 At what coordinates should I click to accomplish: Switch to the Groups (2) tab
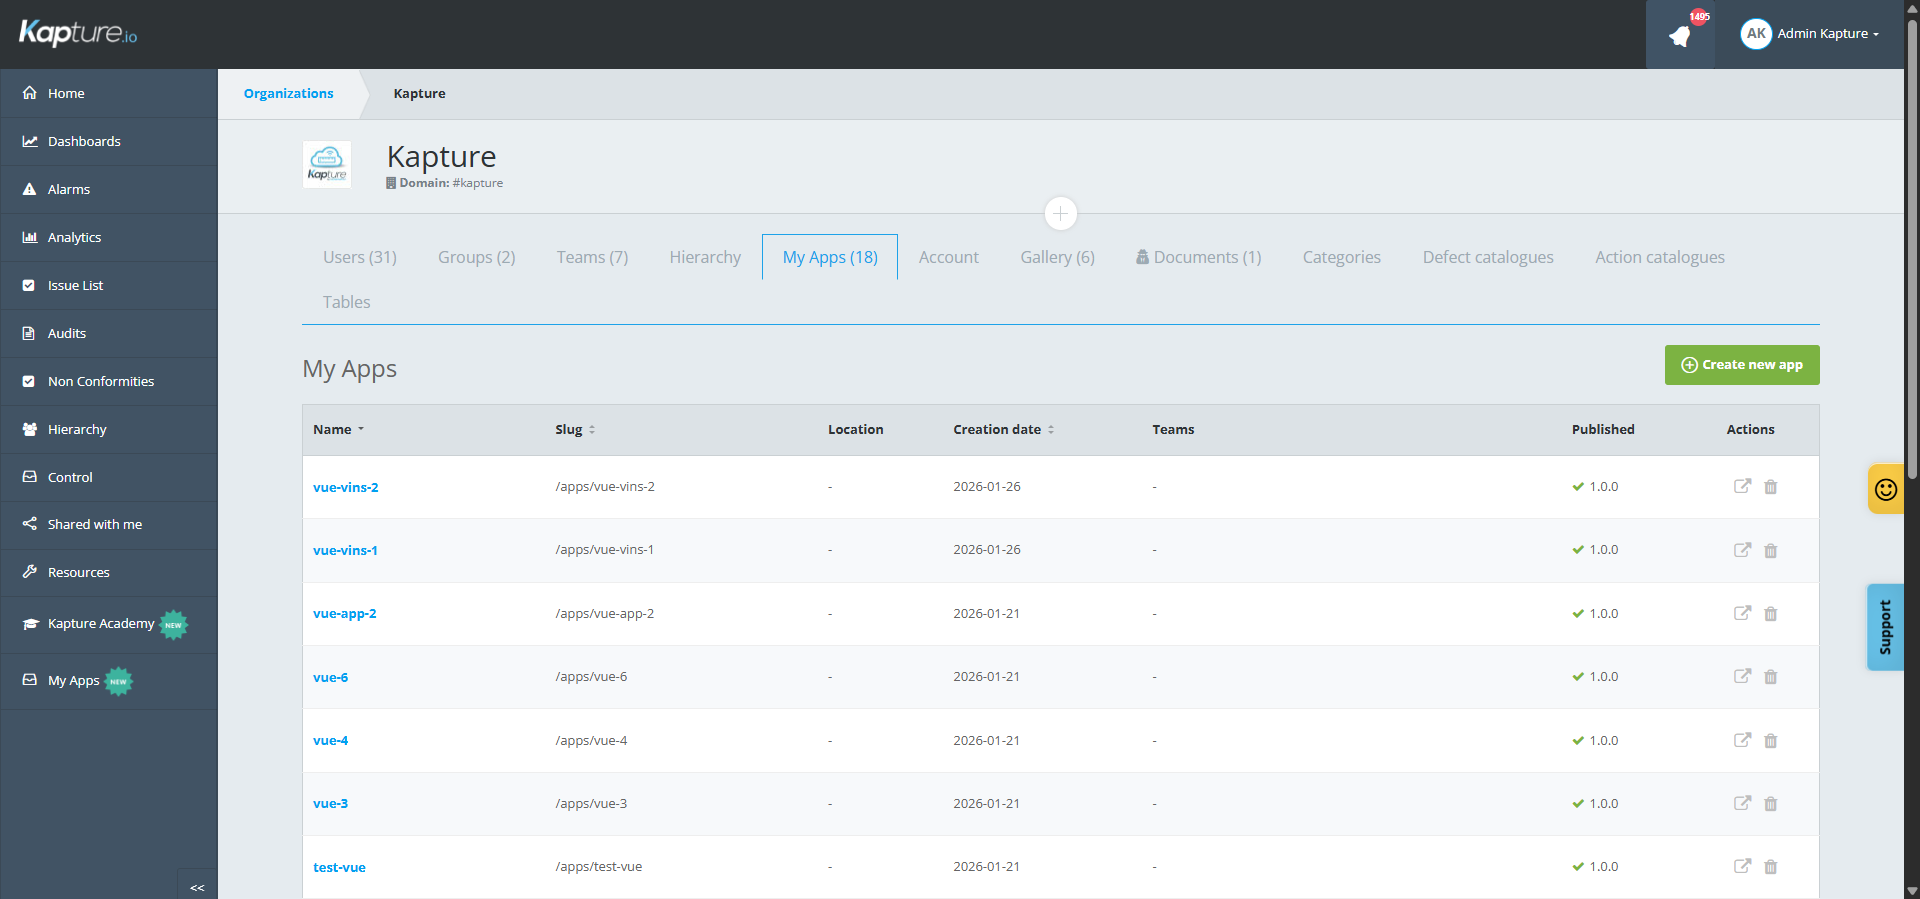tap(477, 257)
